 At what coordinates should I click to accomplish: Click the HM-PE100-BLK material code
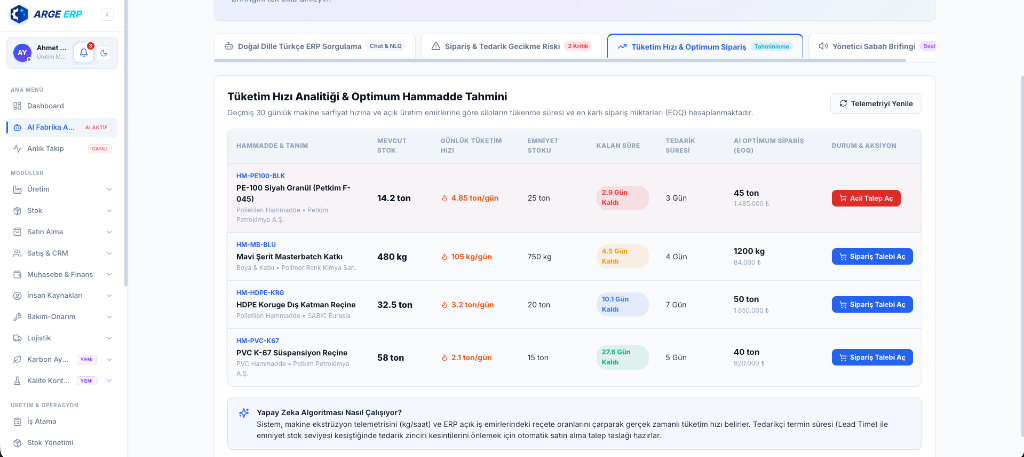[x=261, y=176]
